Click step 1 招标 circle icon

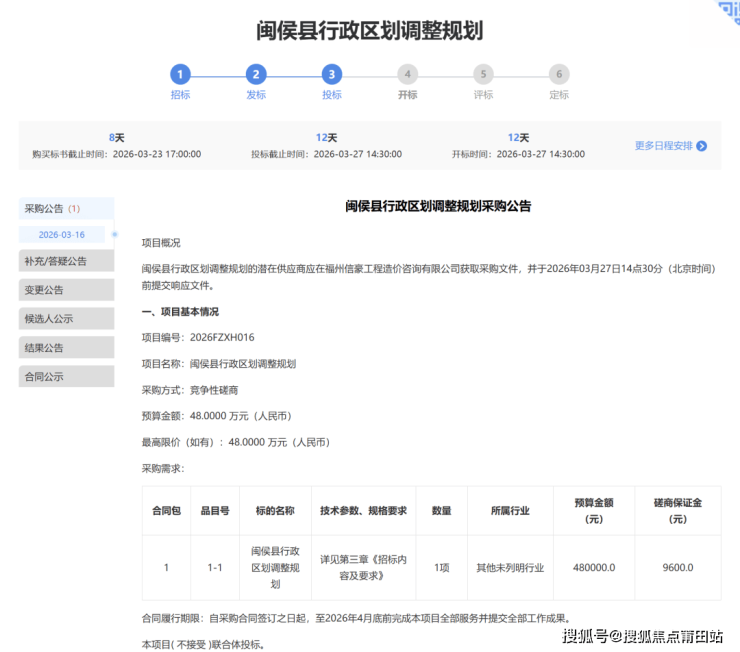click(180, 74)
